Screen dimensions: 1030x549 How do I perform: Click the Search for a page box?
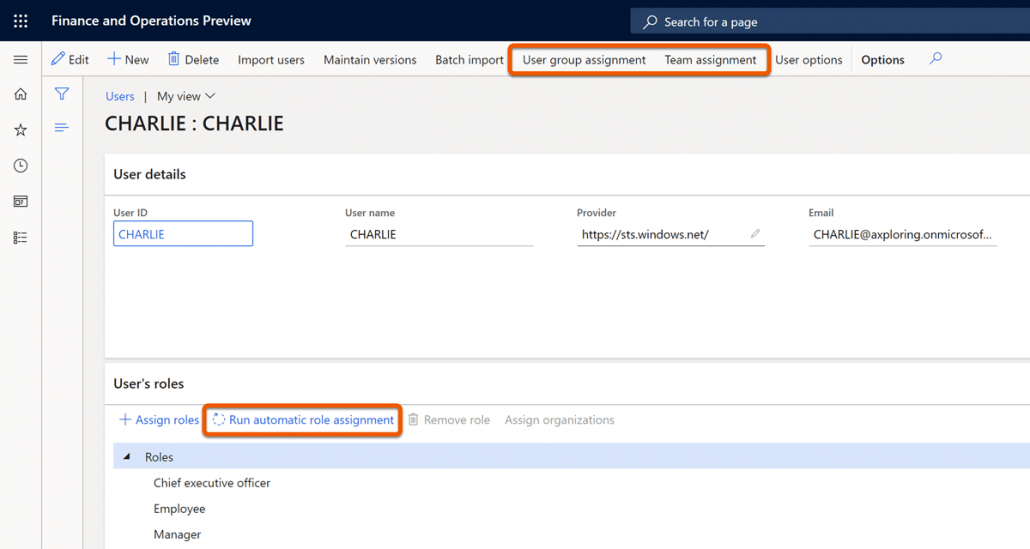coord(830,22)
